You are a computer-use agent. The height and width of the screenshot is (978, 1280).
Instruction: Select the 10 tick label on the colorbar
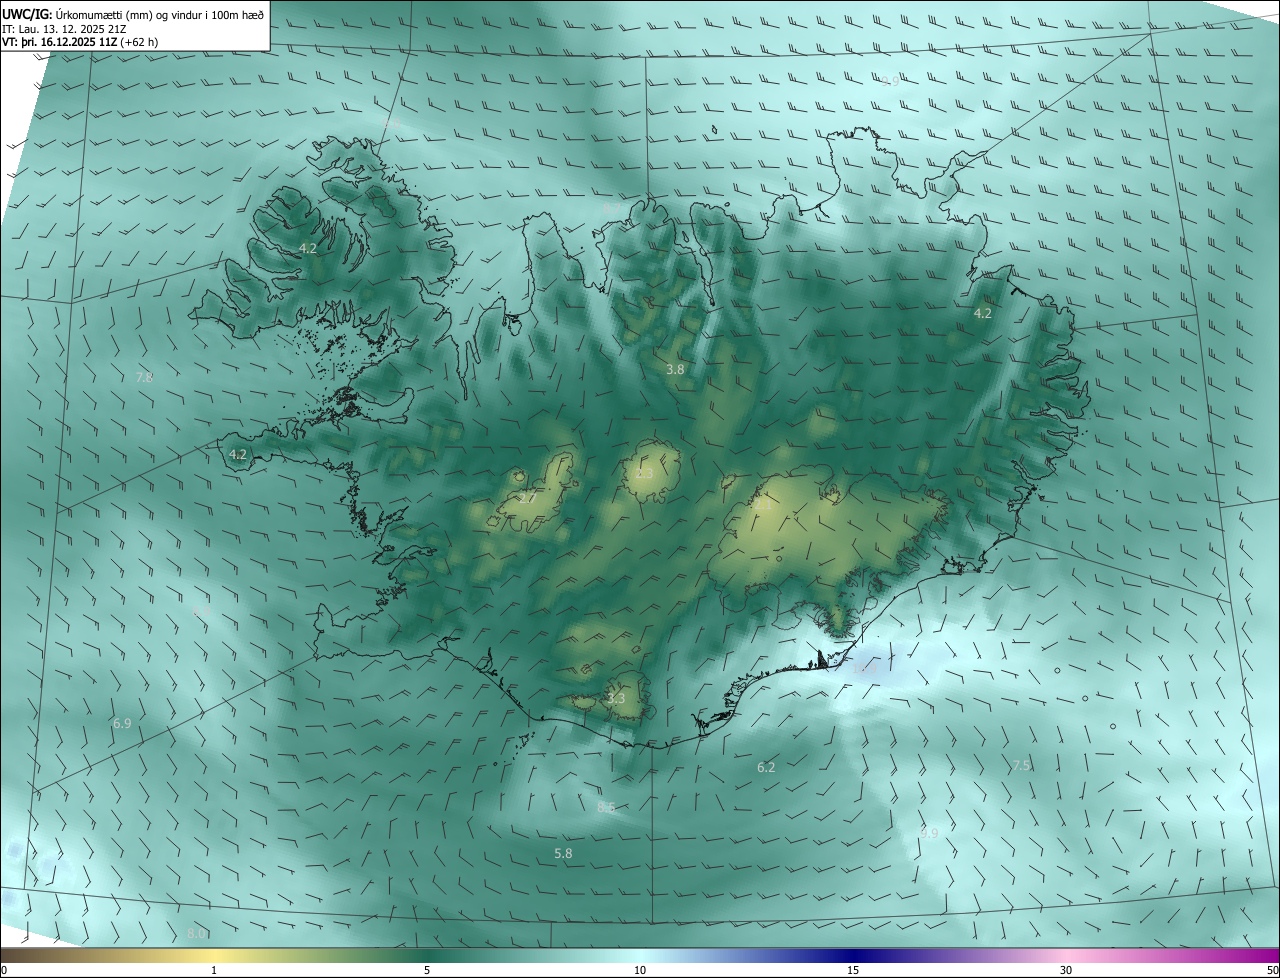pyautogui.click(x=640, y=970)
